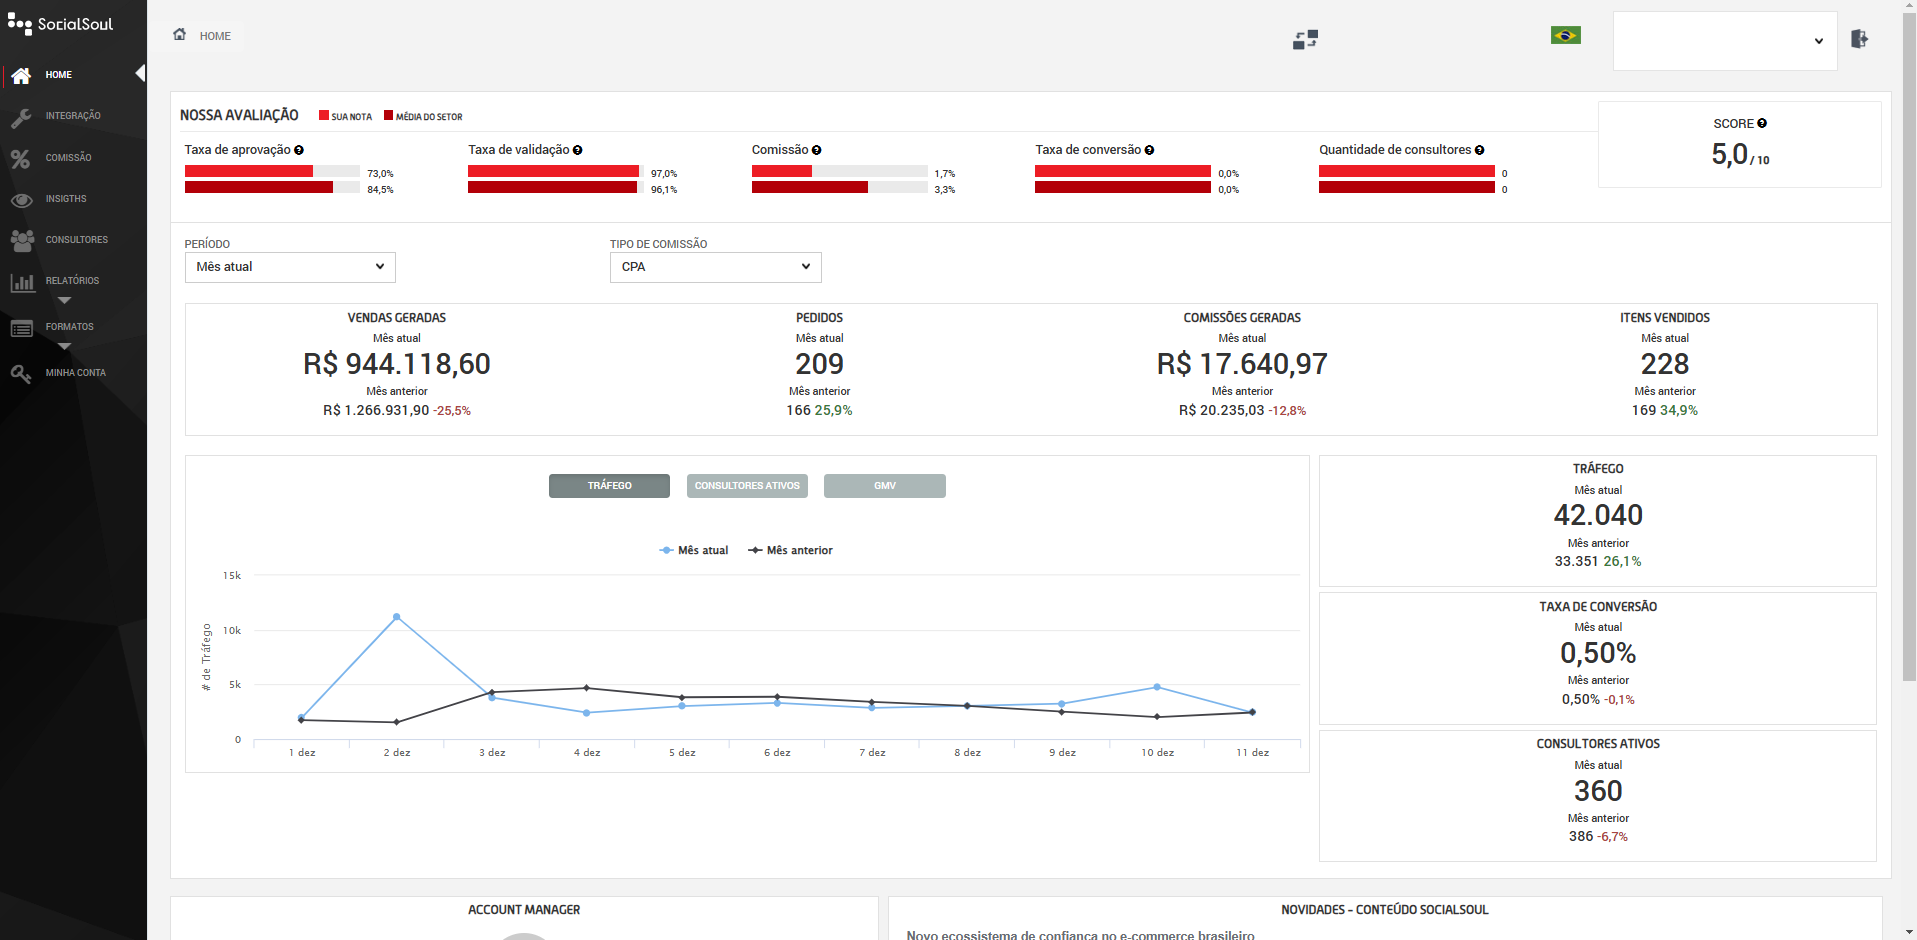
Task: Click the Insights eye icon
Action: 21,200
